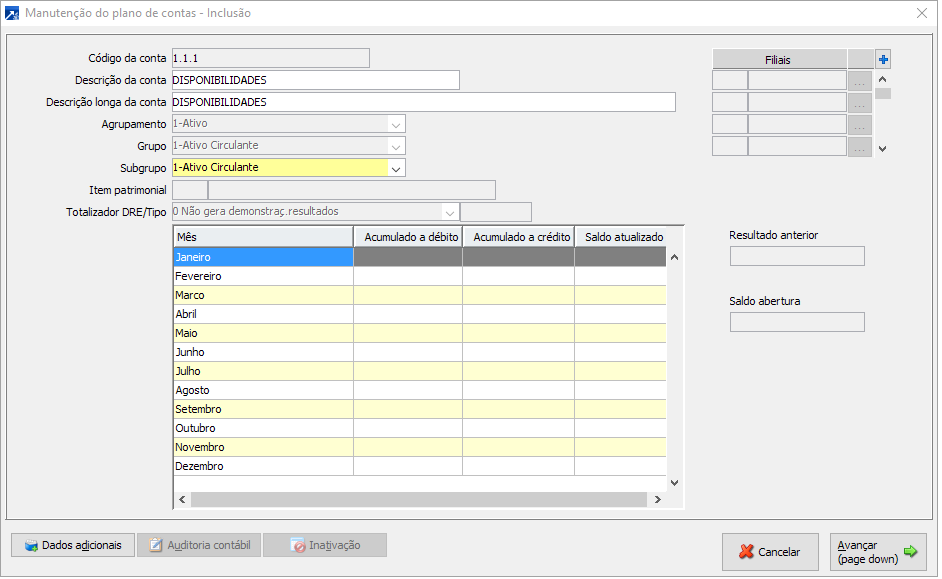942x579 pixels.
Task: Focus the Descrição da conta field
Action: (x=315, y=80)
